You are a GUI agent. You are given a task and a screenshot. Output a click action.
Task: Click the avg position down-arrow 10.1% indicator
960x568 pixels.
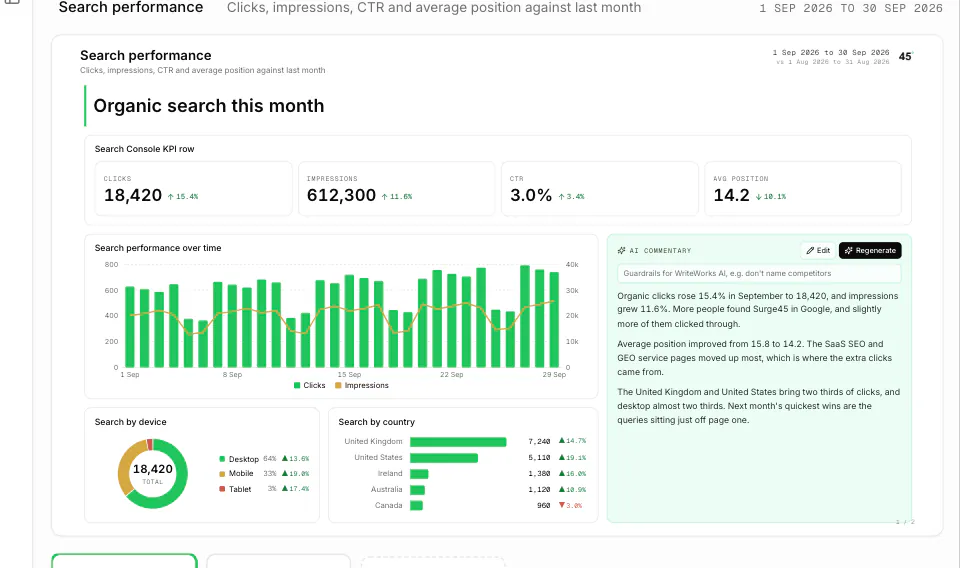tap(771, 196)
